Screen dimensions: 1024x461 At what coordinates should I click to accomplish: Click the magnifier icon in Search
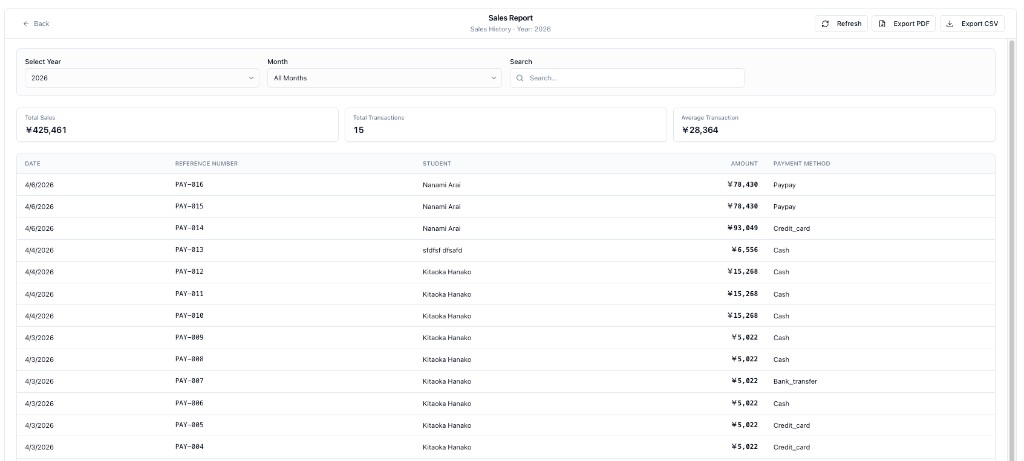pyautogui.click(x=520, y=78)
